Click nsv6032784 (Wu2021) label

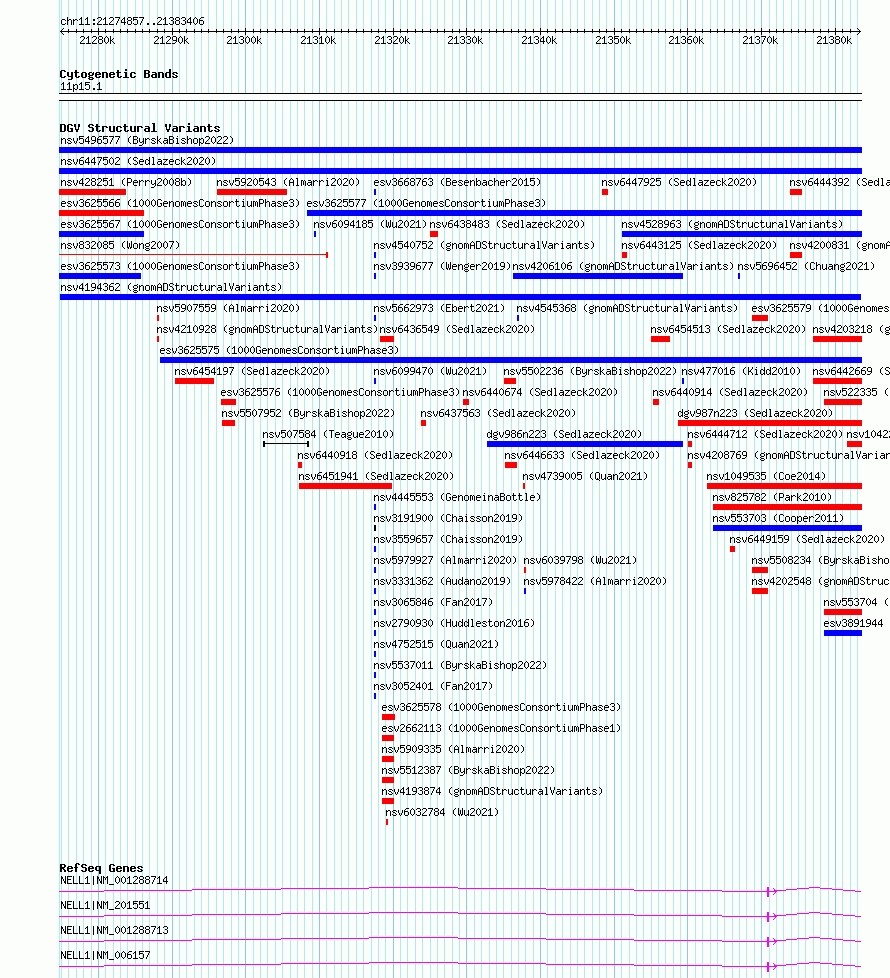click(442, 813)
